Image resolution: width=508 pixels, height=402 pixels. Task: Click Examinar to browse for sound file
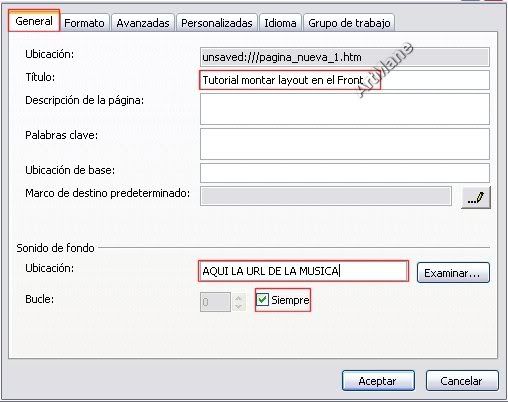(x=453, y=273)
